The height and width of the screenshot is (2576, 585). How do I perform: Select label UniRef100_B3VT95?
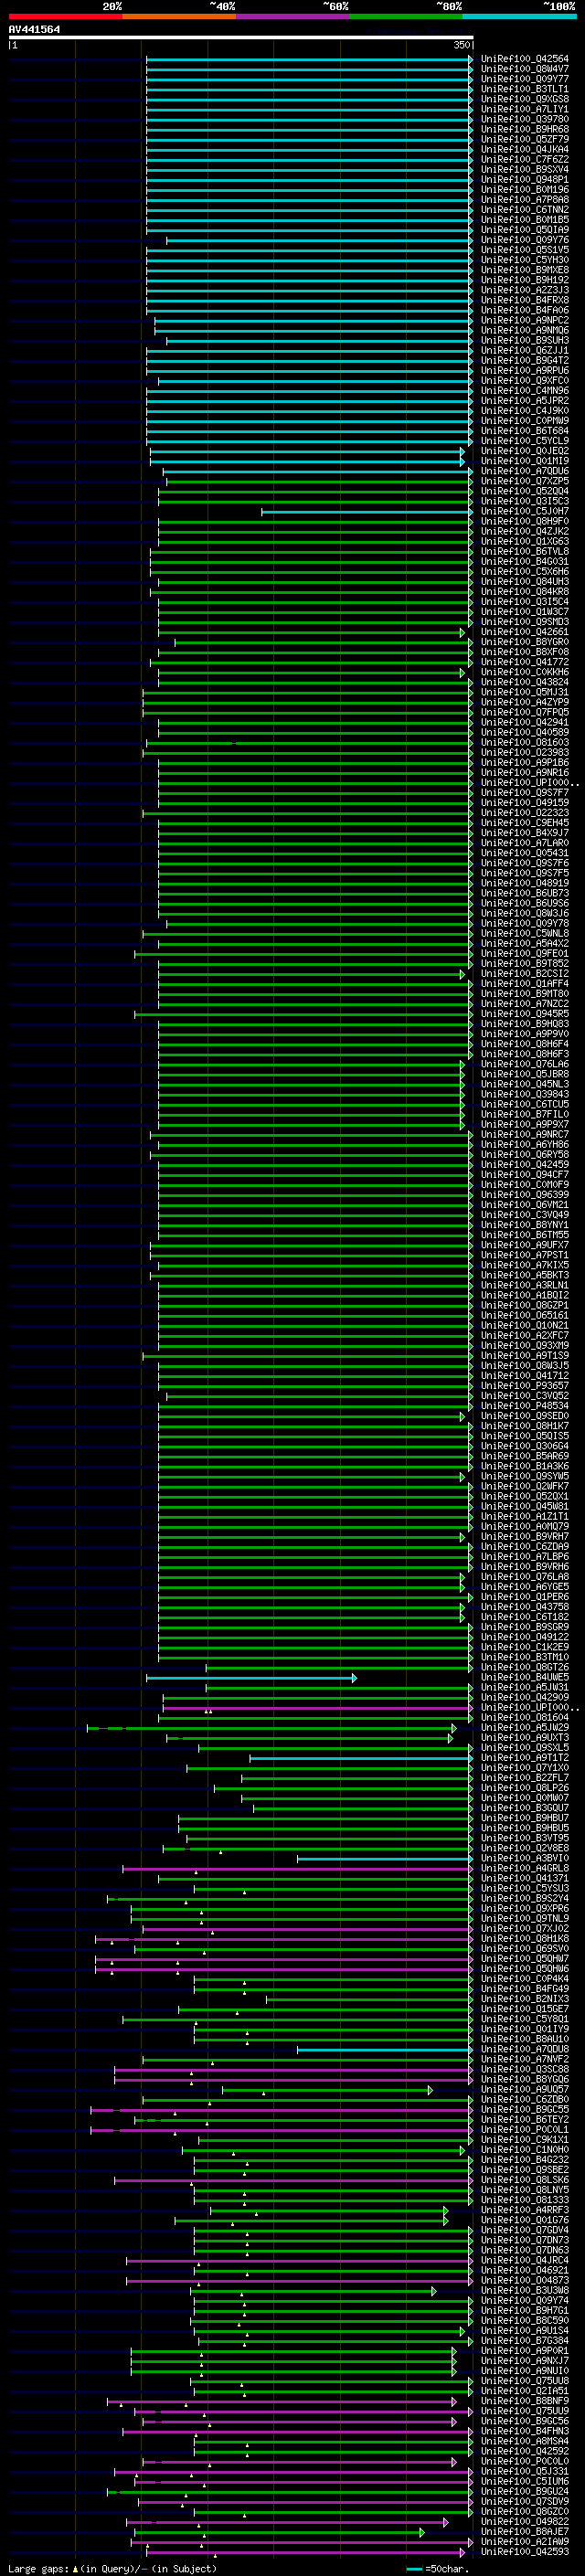point(525,1839)
